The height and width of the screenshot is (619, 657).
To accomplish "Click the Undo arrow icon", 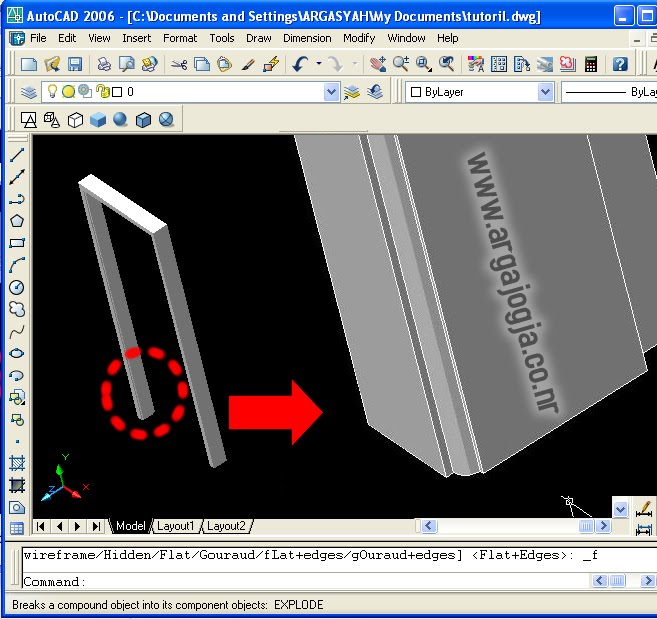I will coord(300,64).
